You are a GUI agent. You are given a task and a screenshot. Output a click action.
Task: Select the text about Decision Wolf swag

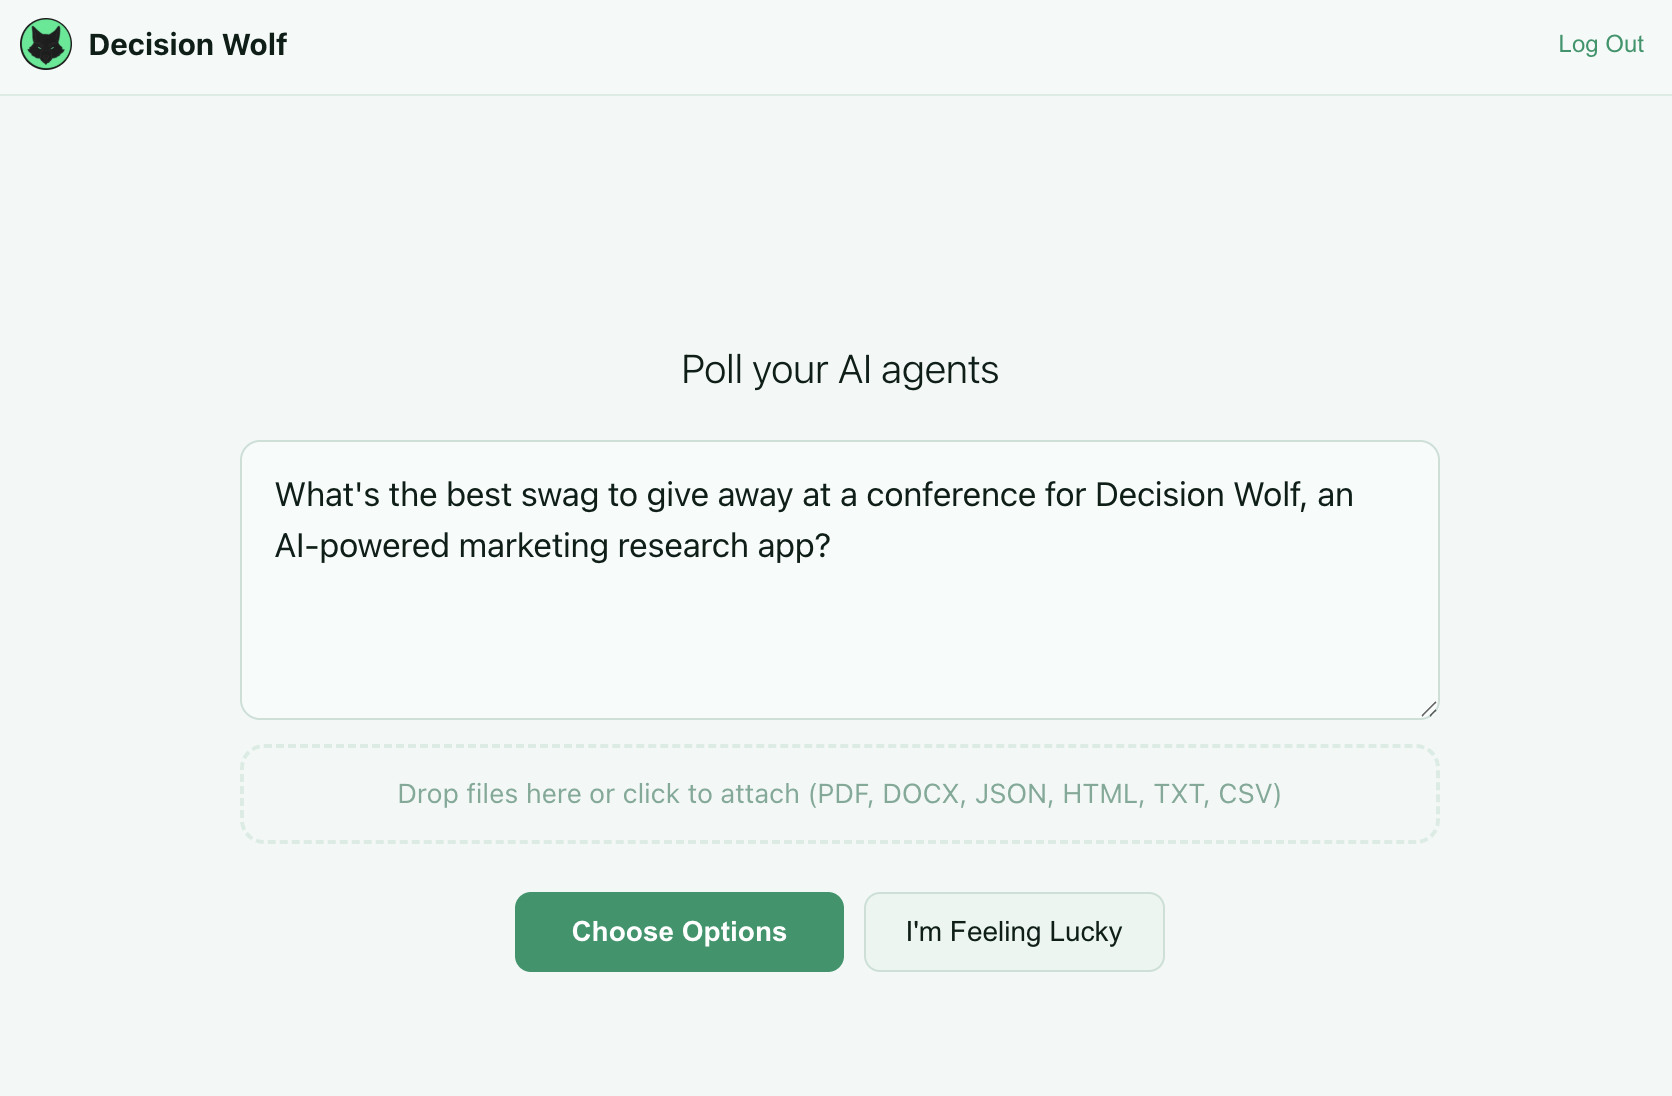coord(813,520)
